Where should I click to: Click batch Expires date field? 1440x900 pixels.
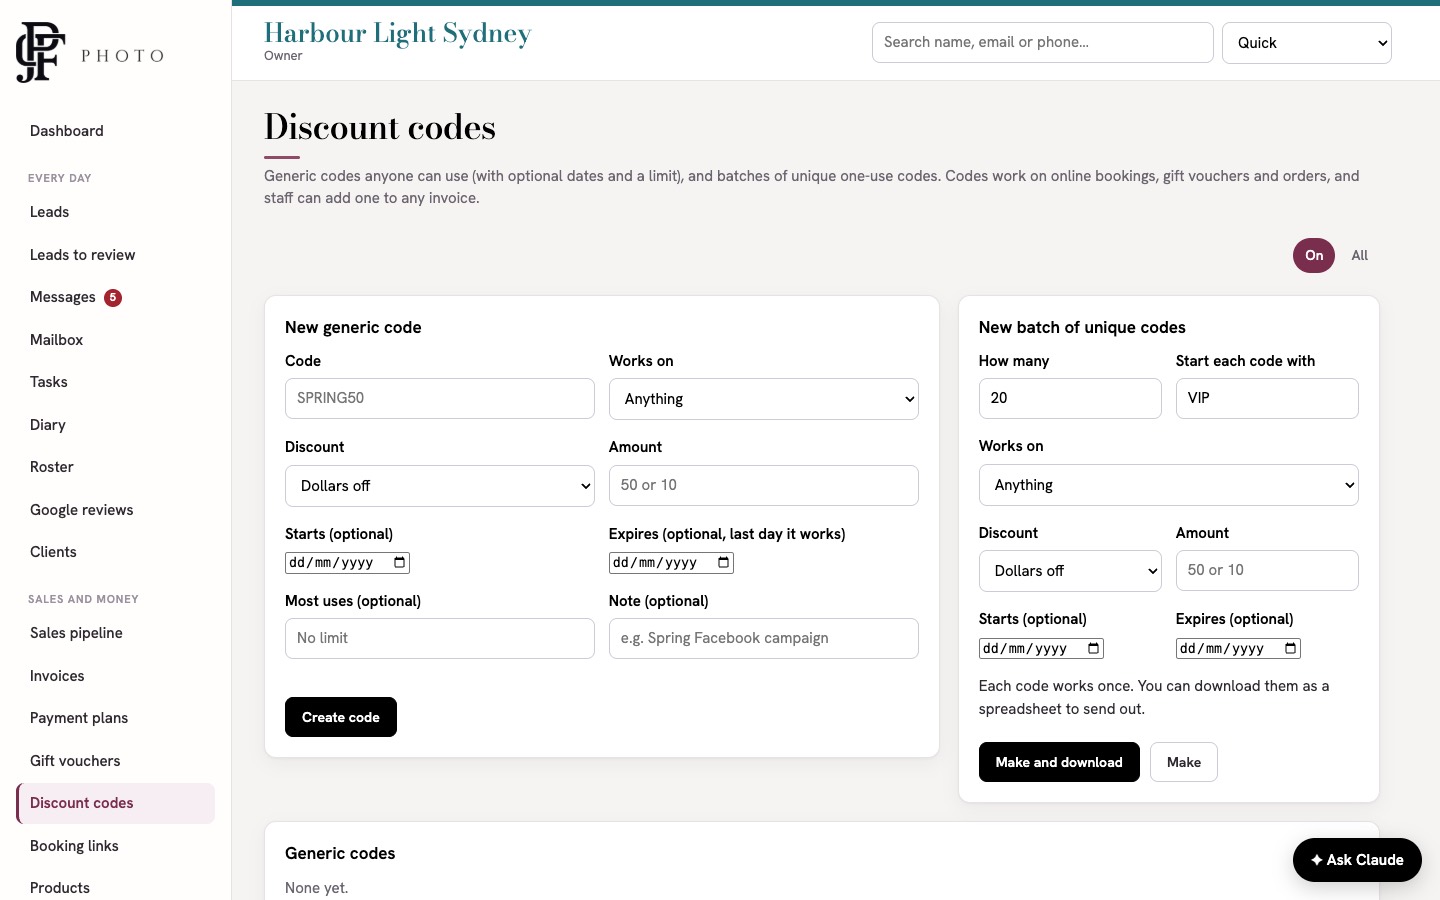click(1238, 648)
